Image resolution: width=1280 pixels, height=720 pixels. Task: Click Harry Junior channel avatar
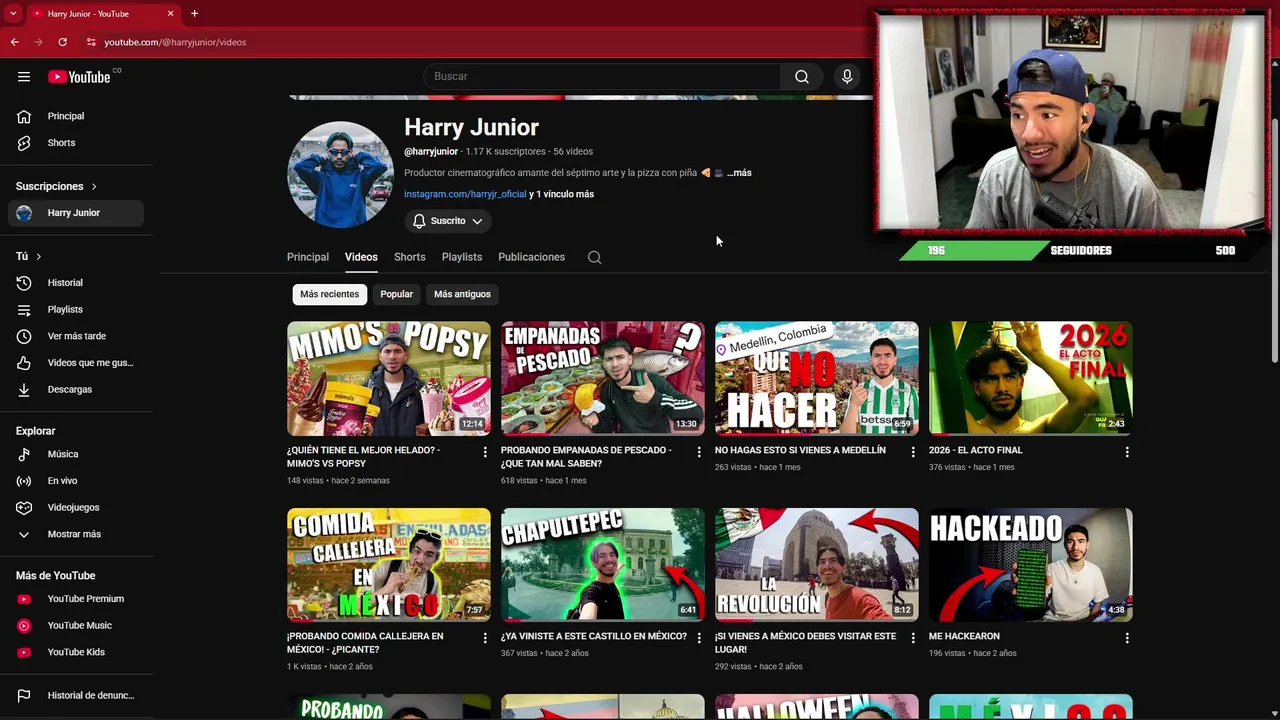[x=340, y=175]
